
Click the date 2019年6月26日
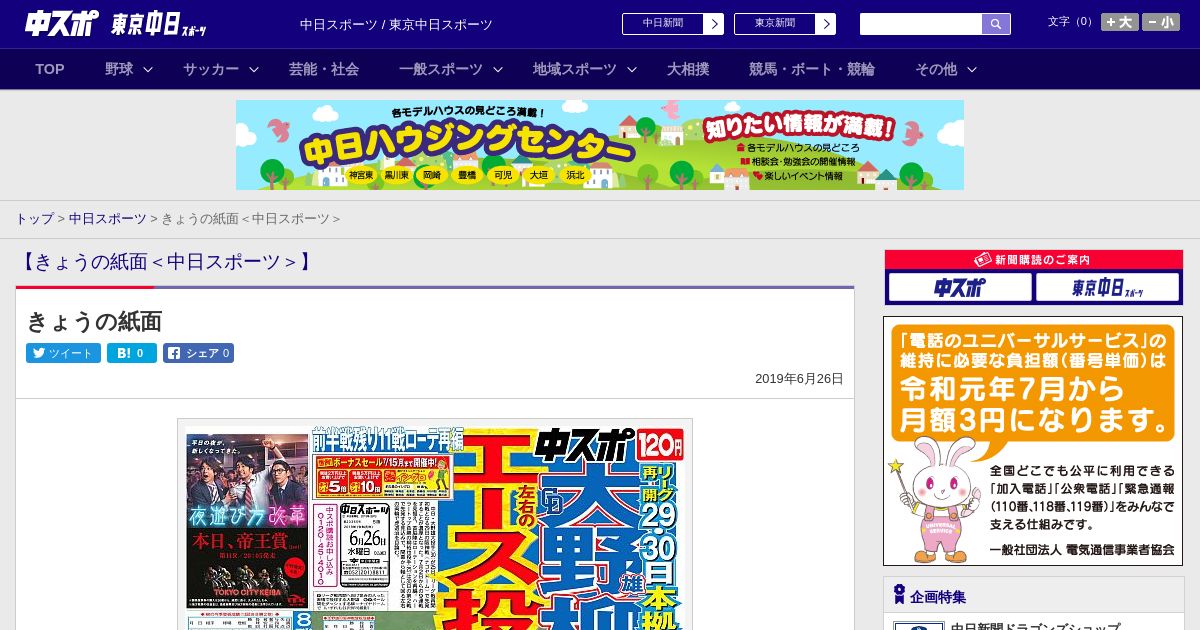[799, 379]
